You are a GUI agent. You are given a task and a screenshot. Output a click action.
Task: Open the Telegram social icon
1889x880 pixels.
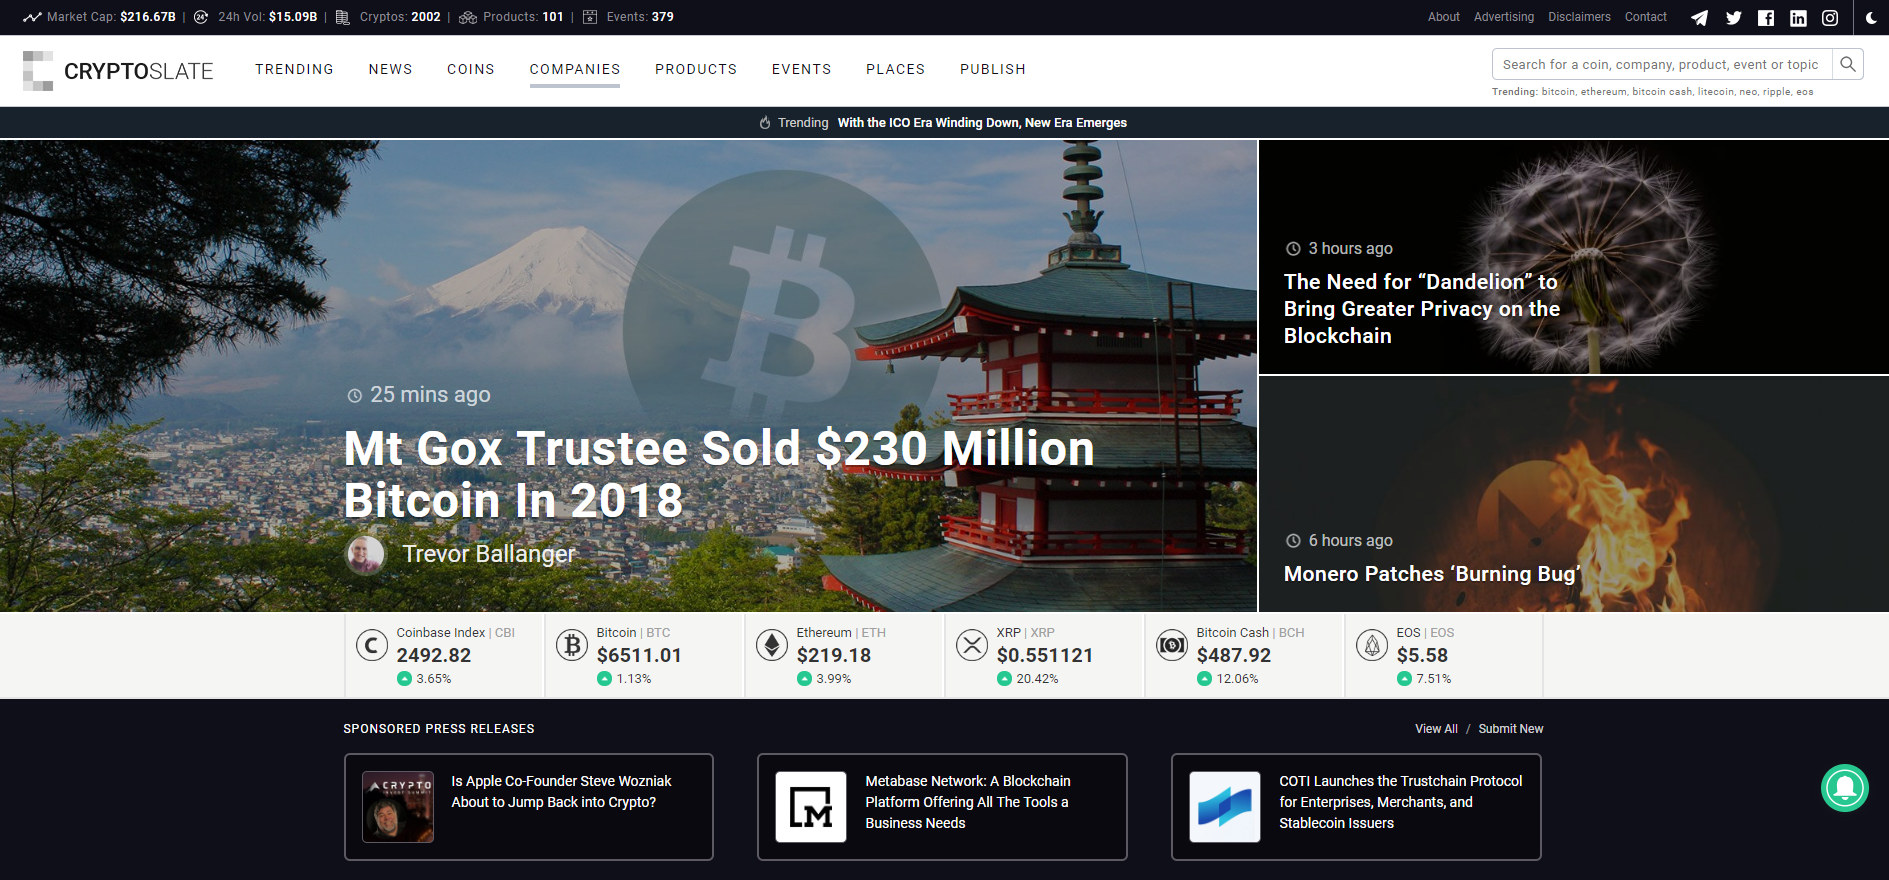coord(1699,17)
